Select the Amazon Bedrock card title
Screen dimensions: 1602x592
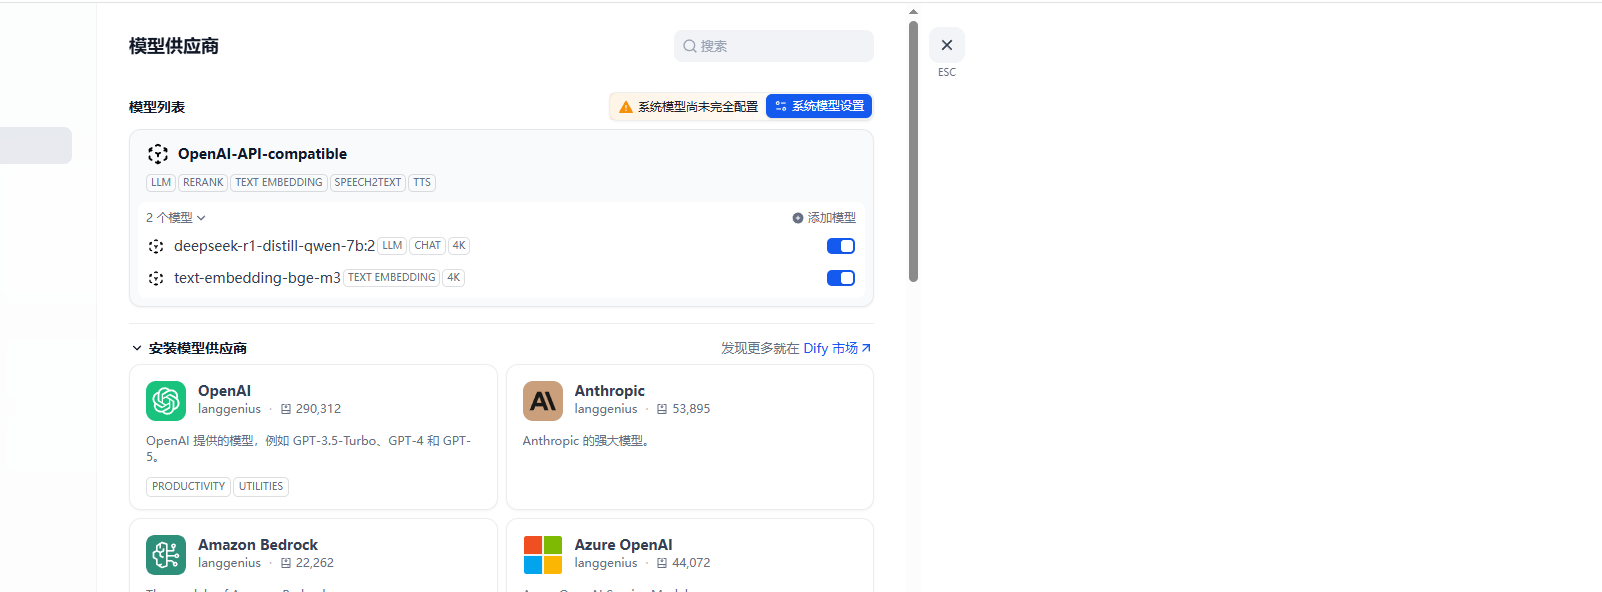(258, 545)
